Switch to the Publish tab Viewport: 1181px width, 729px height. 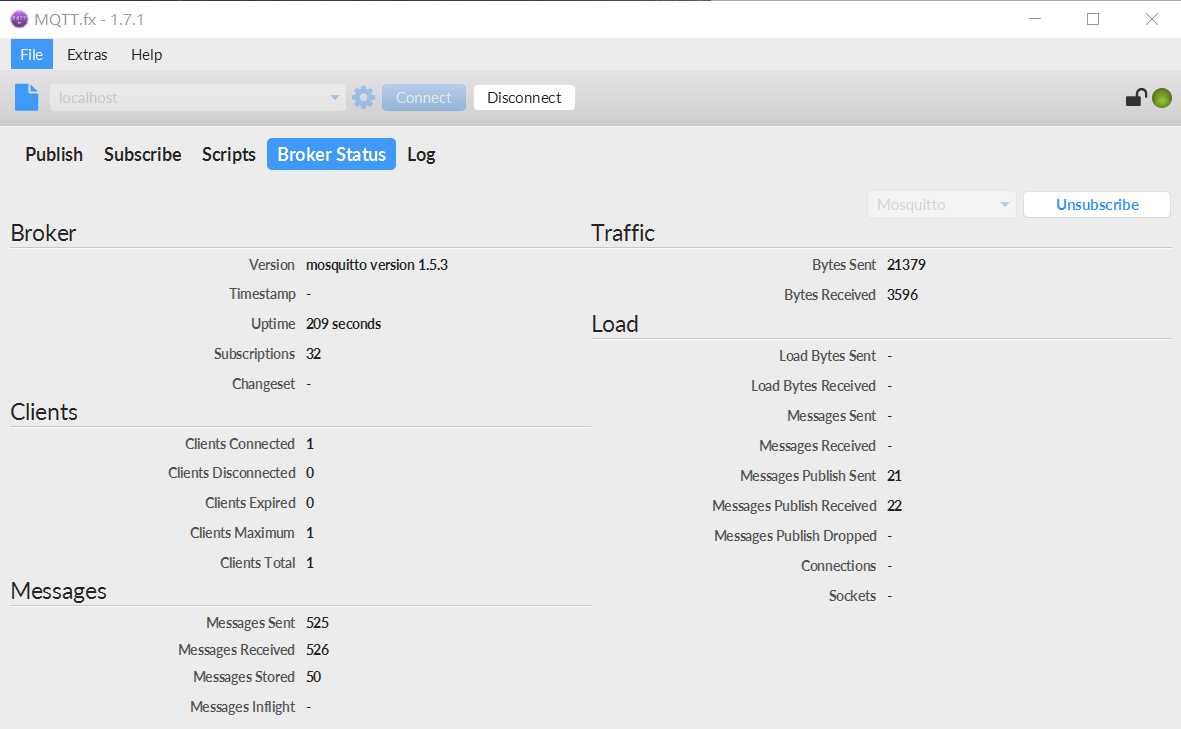[54, 154]
